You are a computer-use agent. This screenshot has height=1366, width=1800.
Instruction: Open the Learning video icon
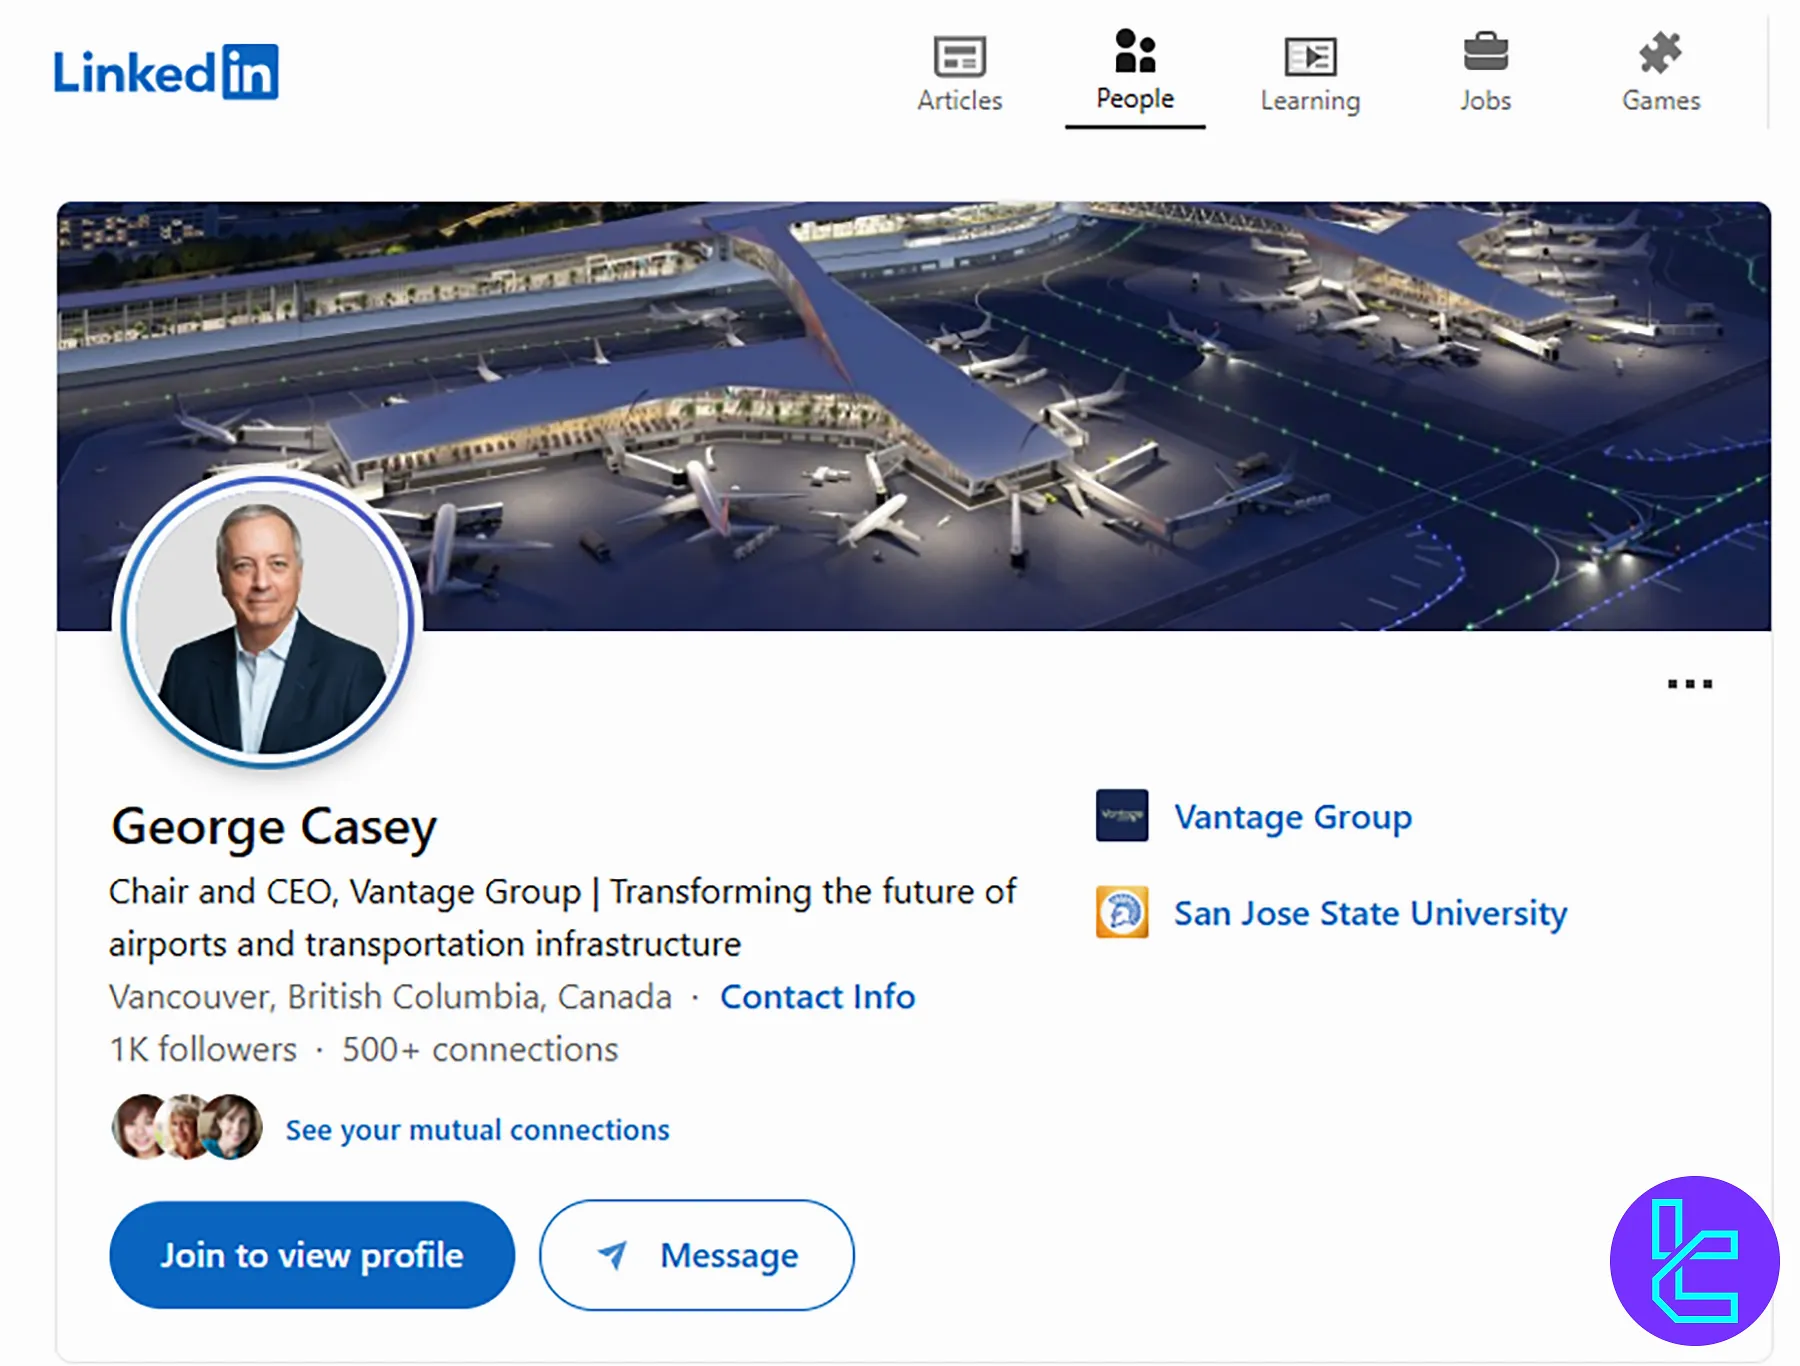tap(1310, 56)
